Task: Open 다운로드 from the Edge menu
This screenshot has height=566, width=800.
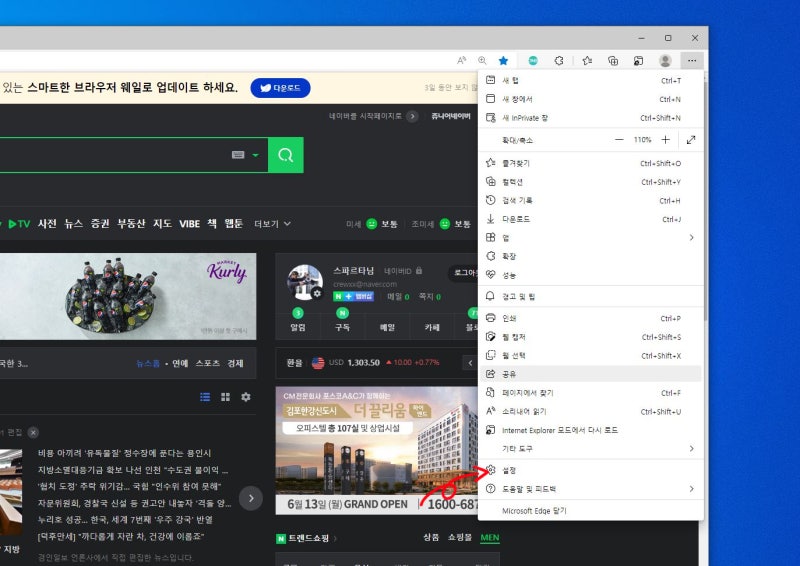Action: click(x=591, y=219)
